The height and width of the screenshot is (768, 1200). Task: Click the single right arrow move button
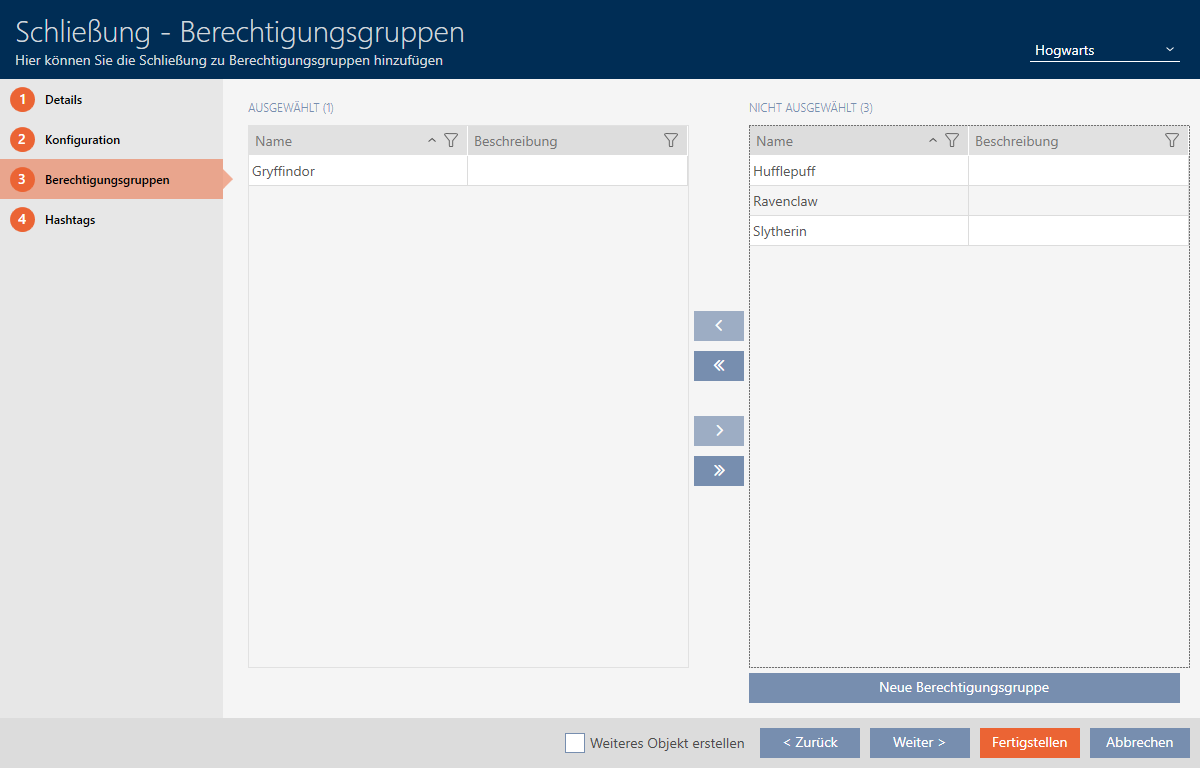click(718, 431)
